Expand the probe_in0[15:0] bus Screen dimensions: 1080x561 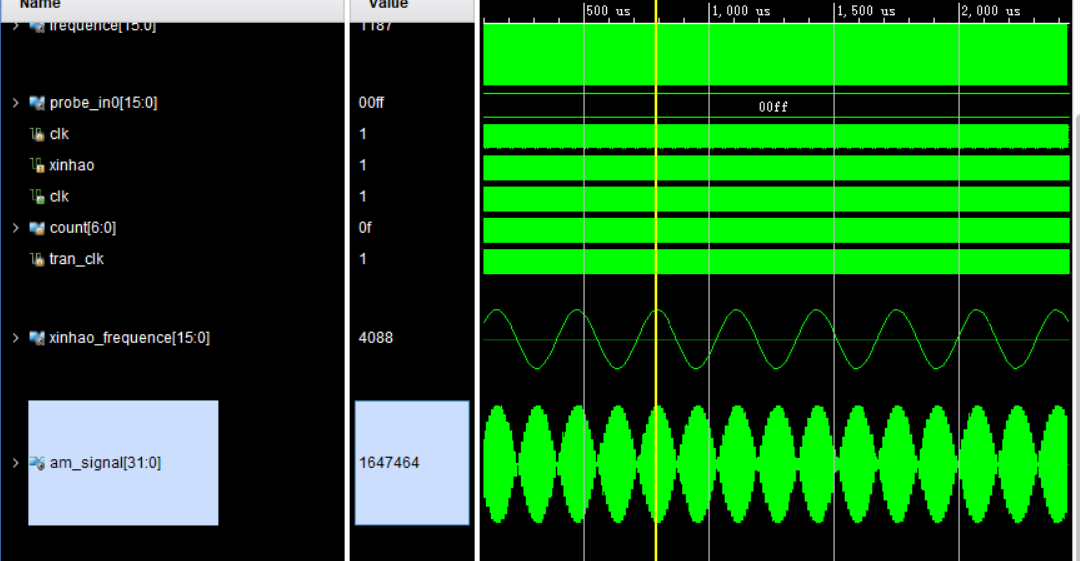coord(16,103)
